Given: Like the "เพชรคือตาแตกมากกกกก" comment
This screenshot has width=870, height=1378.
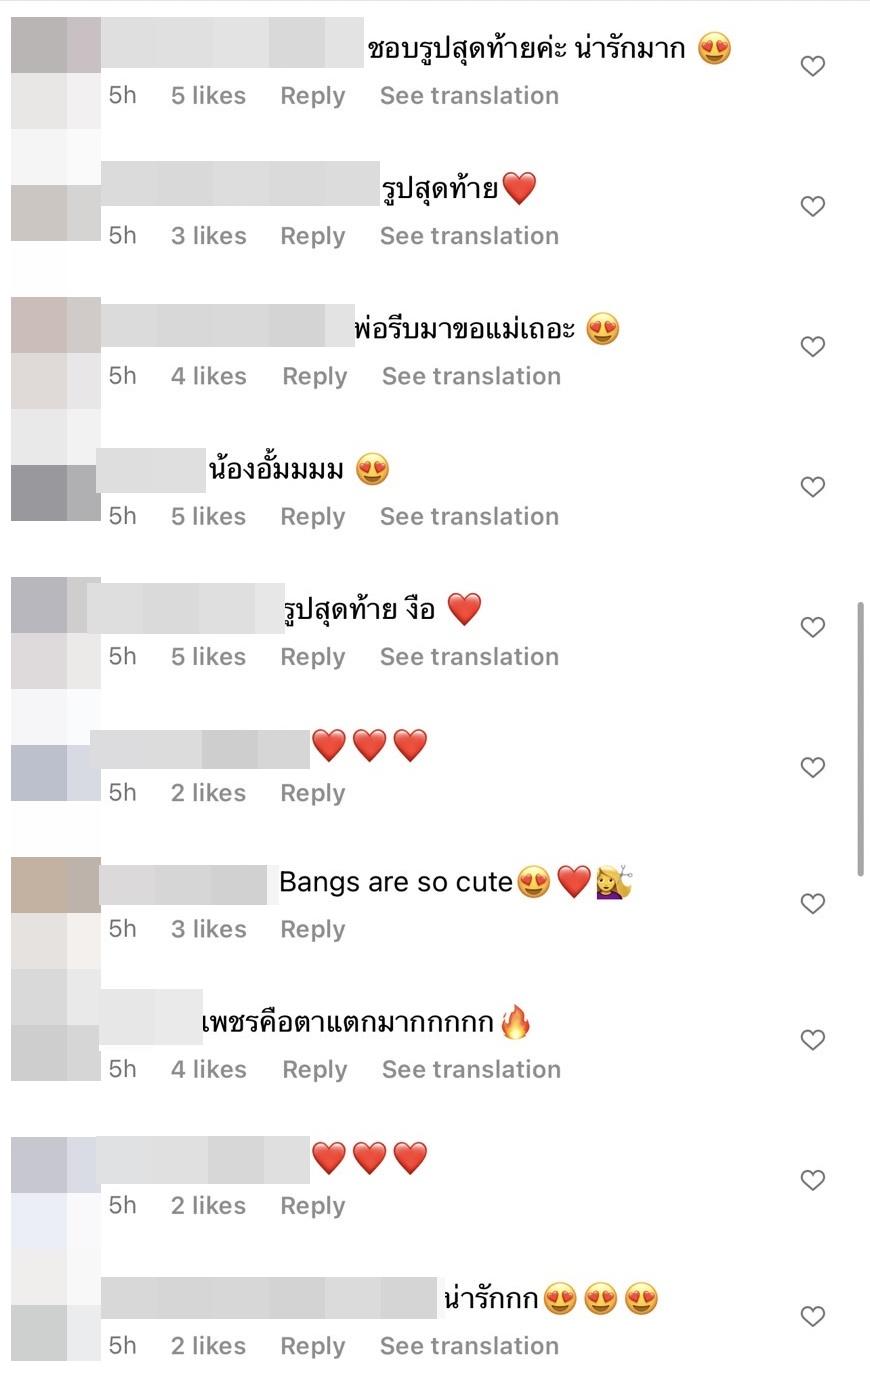Looking at the screenshot, I should pyautogui.click(x=813, y=1040).
